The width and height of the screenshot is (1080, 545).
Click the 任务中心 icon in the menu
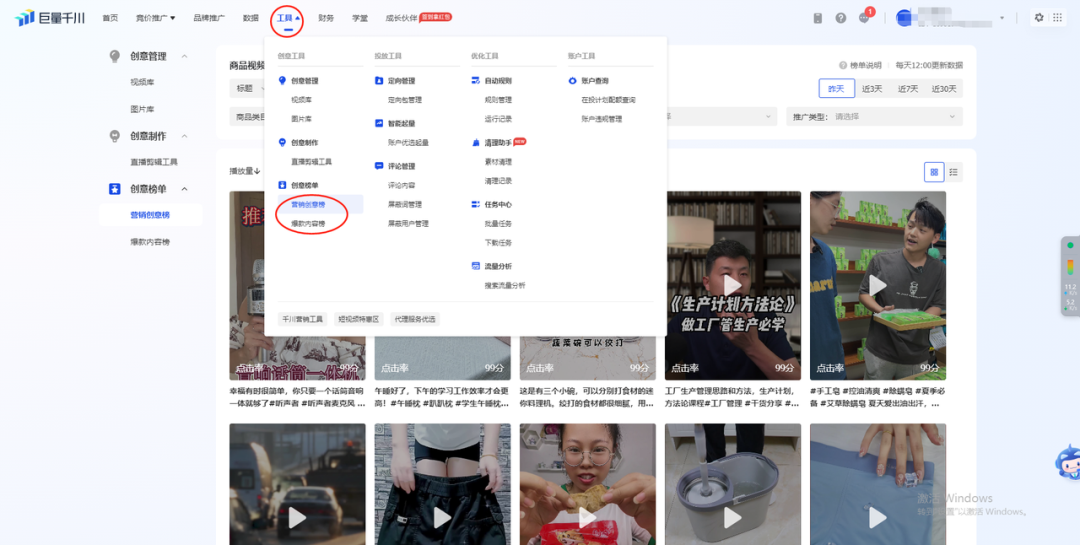(x=475, y=205)
